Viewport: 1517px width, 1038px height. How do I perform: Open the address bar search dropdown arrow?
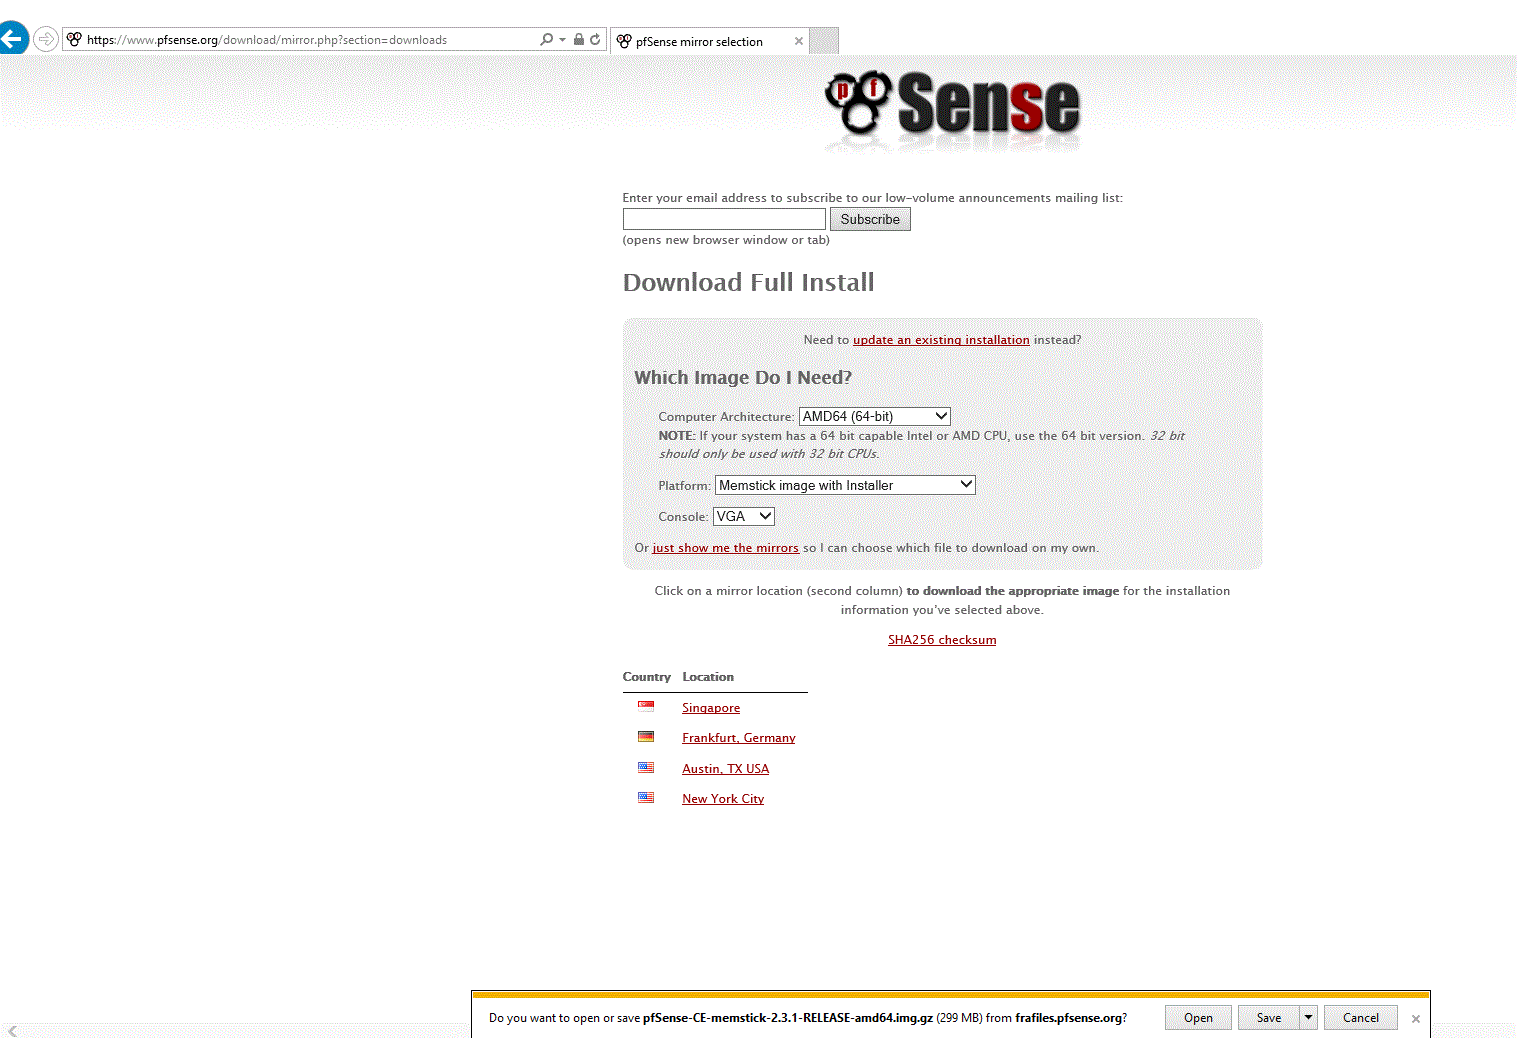click(x=562, y=40)
